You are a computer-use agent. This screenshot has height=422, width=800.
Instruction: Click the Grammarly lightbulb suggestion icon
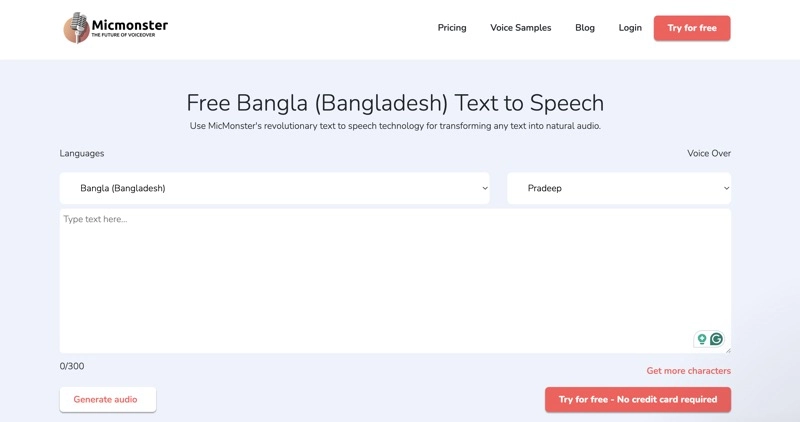(x=702, y=339)
